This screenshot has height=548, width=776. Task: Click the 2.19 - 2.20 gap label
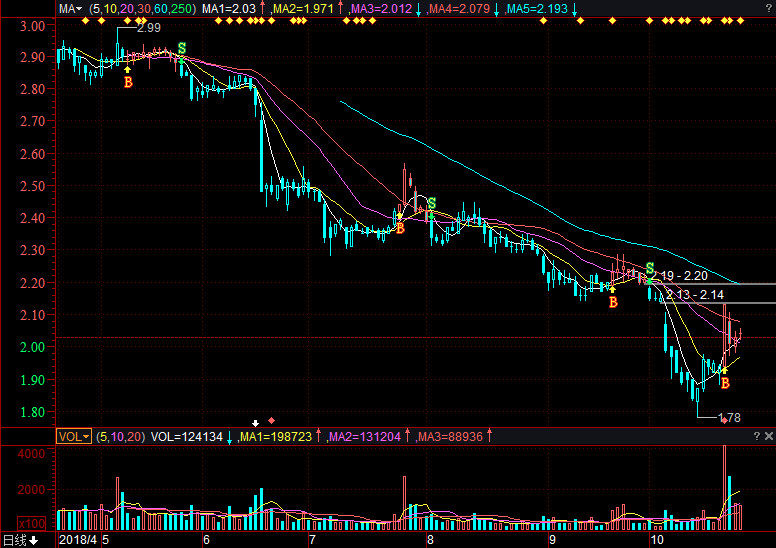(680, 276)
